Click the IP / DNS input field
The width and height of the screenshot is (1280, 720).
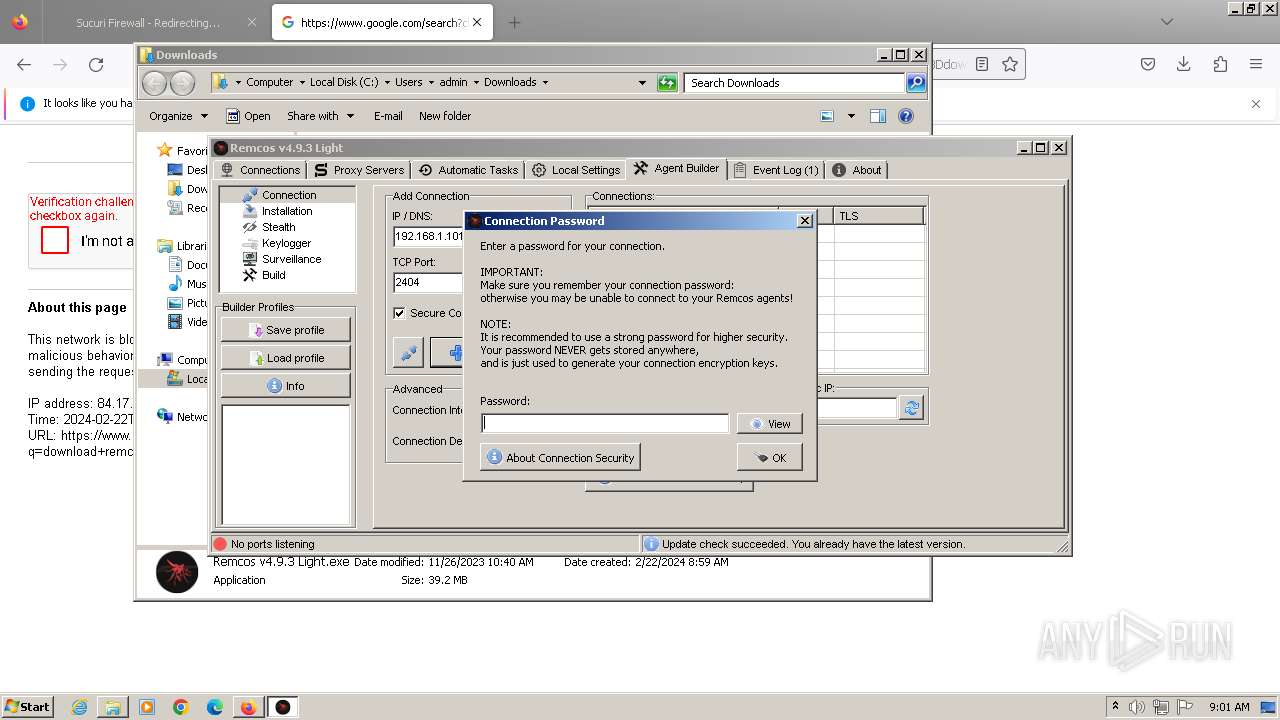click(x=429, y=237)
